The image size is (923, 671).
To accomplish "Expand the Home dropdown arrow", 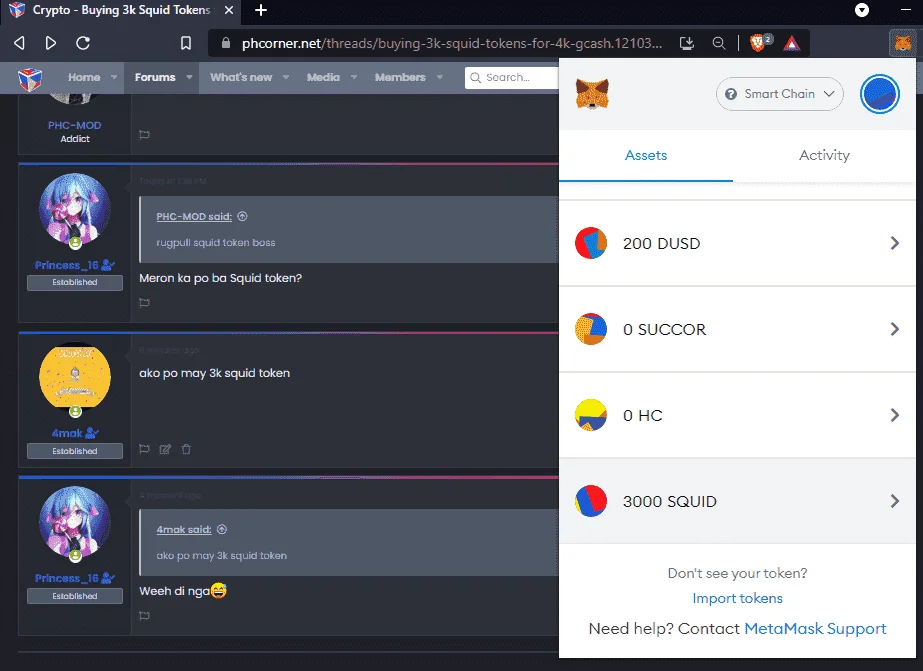I will [x=114, y=77].
